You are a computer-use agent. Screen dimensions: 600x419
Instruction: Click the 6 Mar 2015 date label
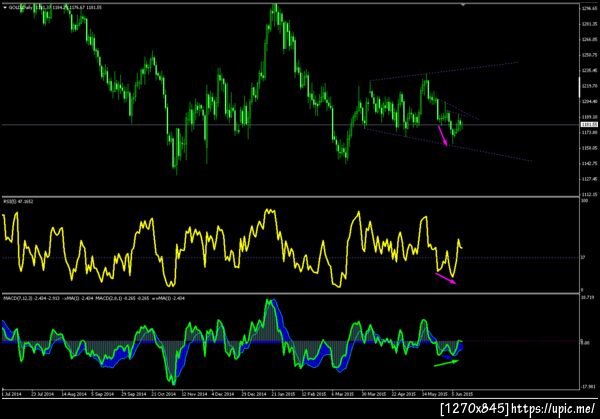[342, 394]
